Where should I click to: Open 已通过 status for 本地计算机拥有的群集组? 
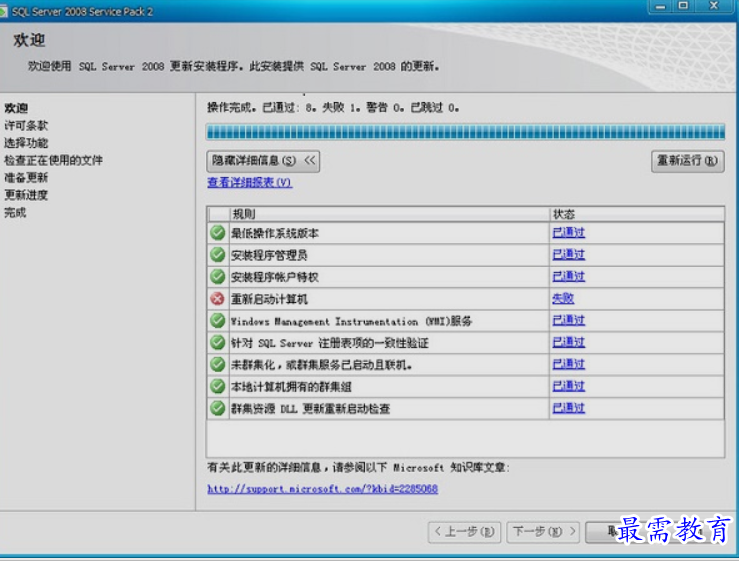[x=568, y=386]
